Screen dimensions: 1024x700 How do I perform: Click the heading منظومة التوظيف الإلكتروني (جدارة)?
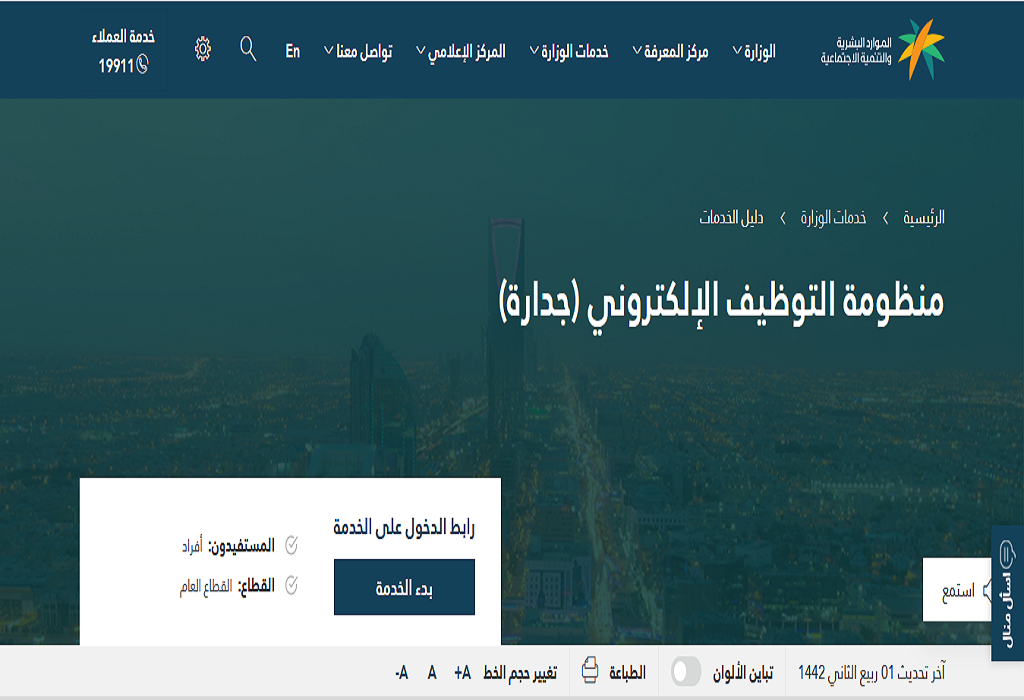coord(722,304)
